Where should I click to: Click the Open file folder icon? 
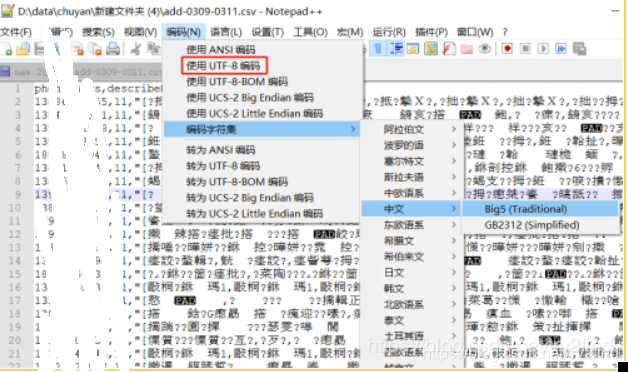pos(23,49)
